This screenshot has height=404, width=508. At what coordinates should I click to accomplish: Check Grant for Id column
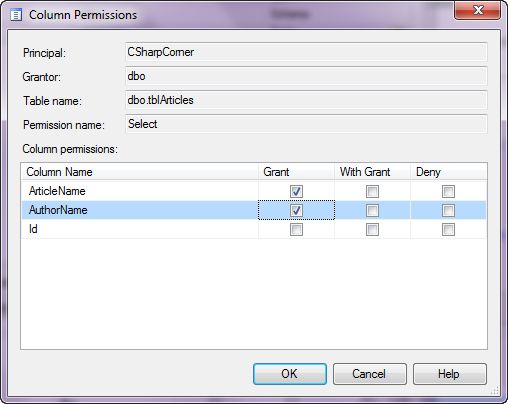pyautogui.click(x=296, y=229)
